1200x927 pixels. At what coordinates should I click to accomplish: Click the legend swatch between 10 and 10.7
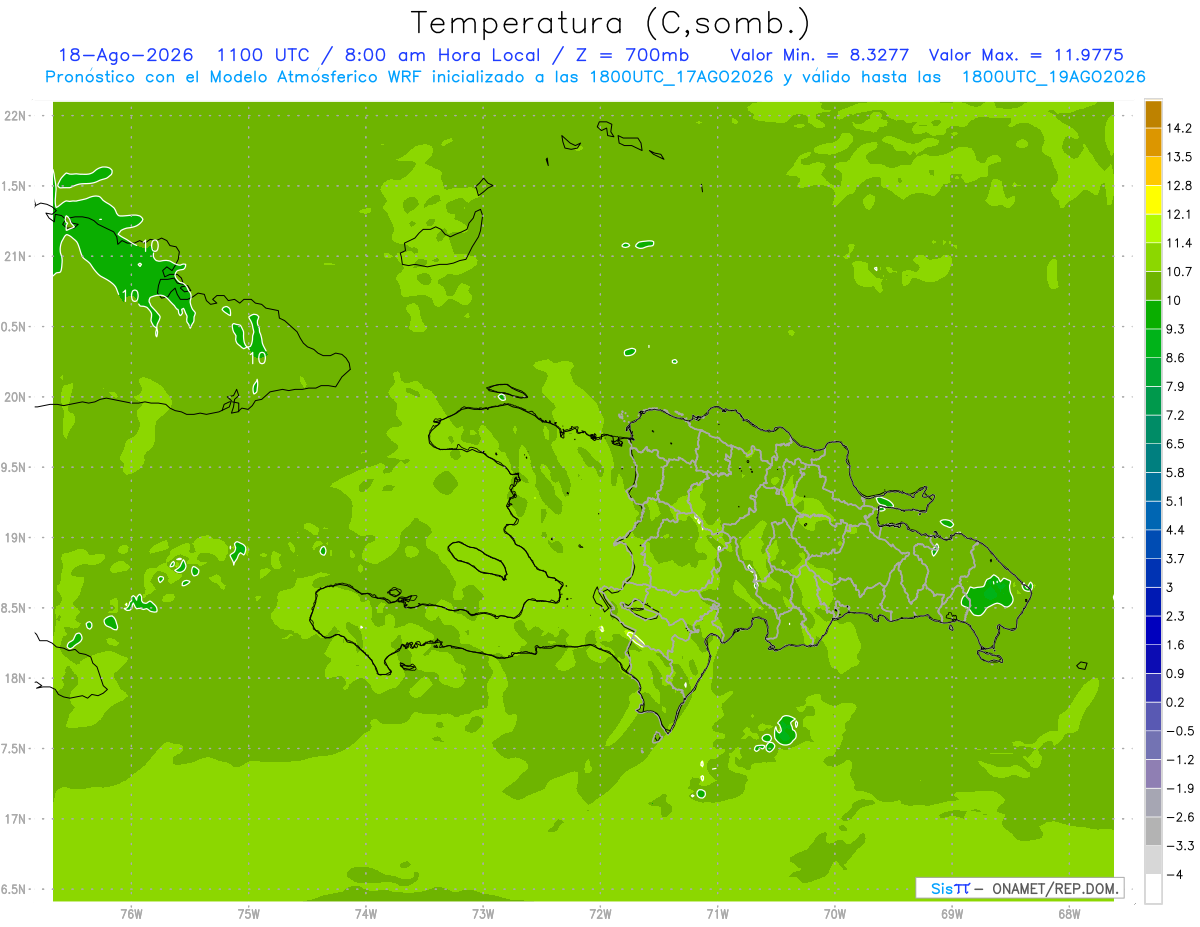tap(1153, 286)
